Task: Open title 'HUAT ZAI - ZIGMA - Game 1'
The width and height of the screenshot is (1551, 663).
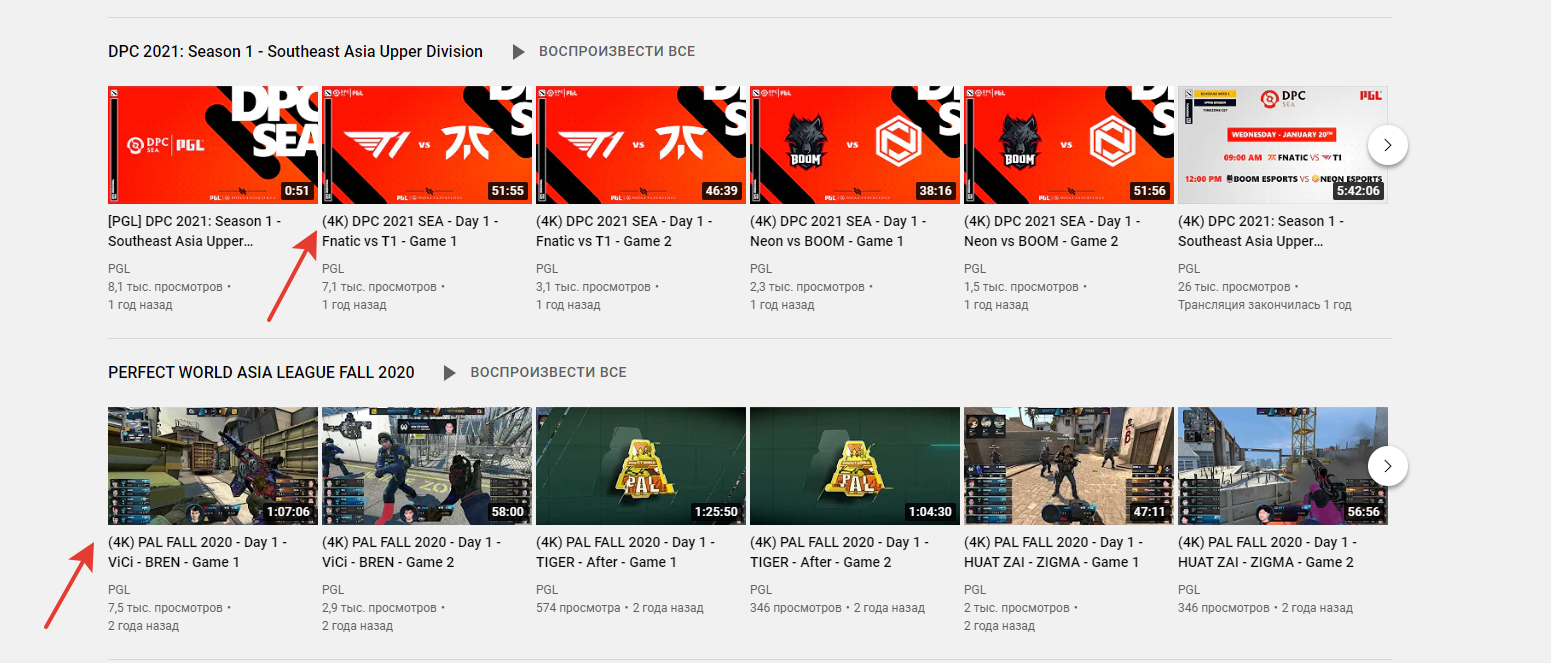Action: point(1054,552)
